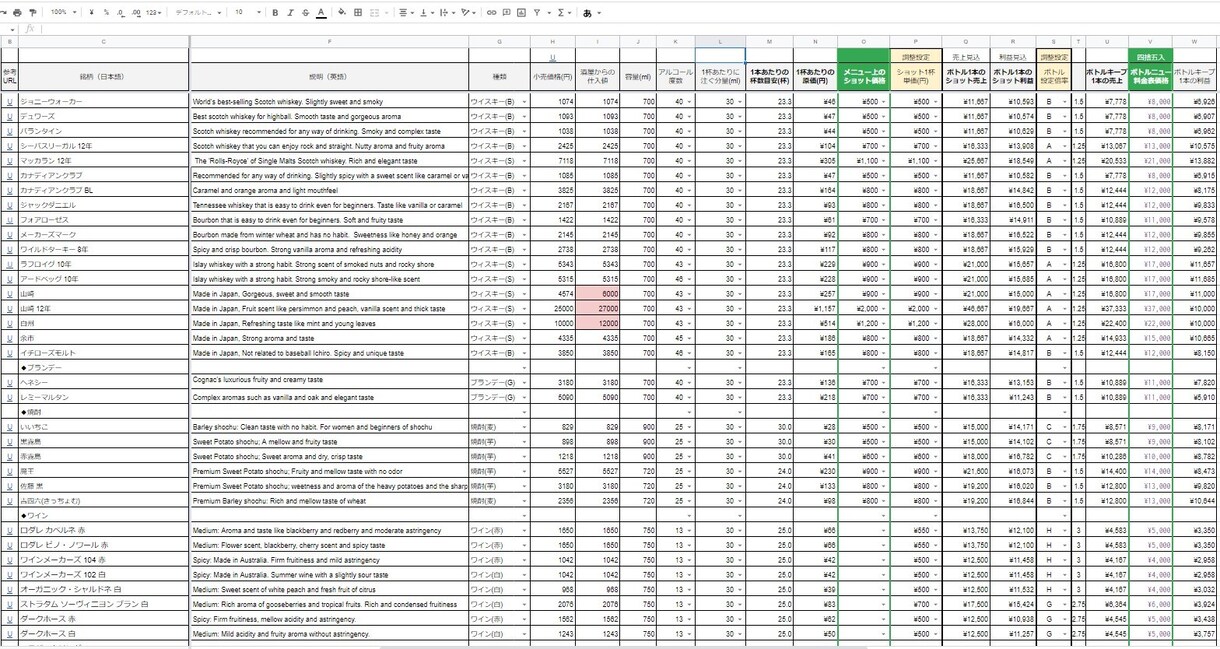The image size is (1220, 649).
Task: Format as percent
Action: [x=106, y=13]
